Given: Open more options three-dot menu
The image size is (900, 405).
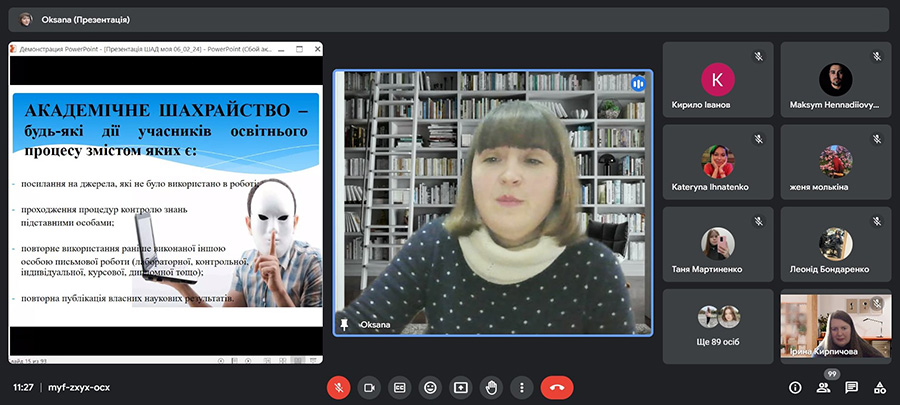Looking at the screenshot, I should click(x=522, y=388).
